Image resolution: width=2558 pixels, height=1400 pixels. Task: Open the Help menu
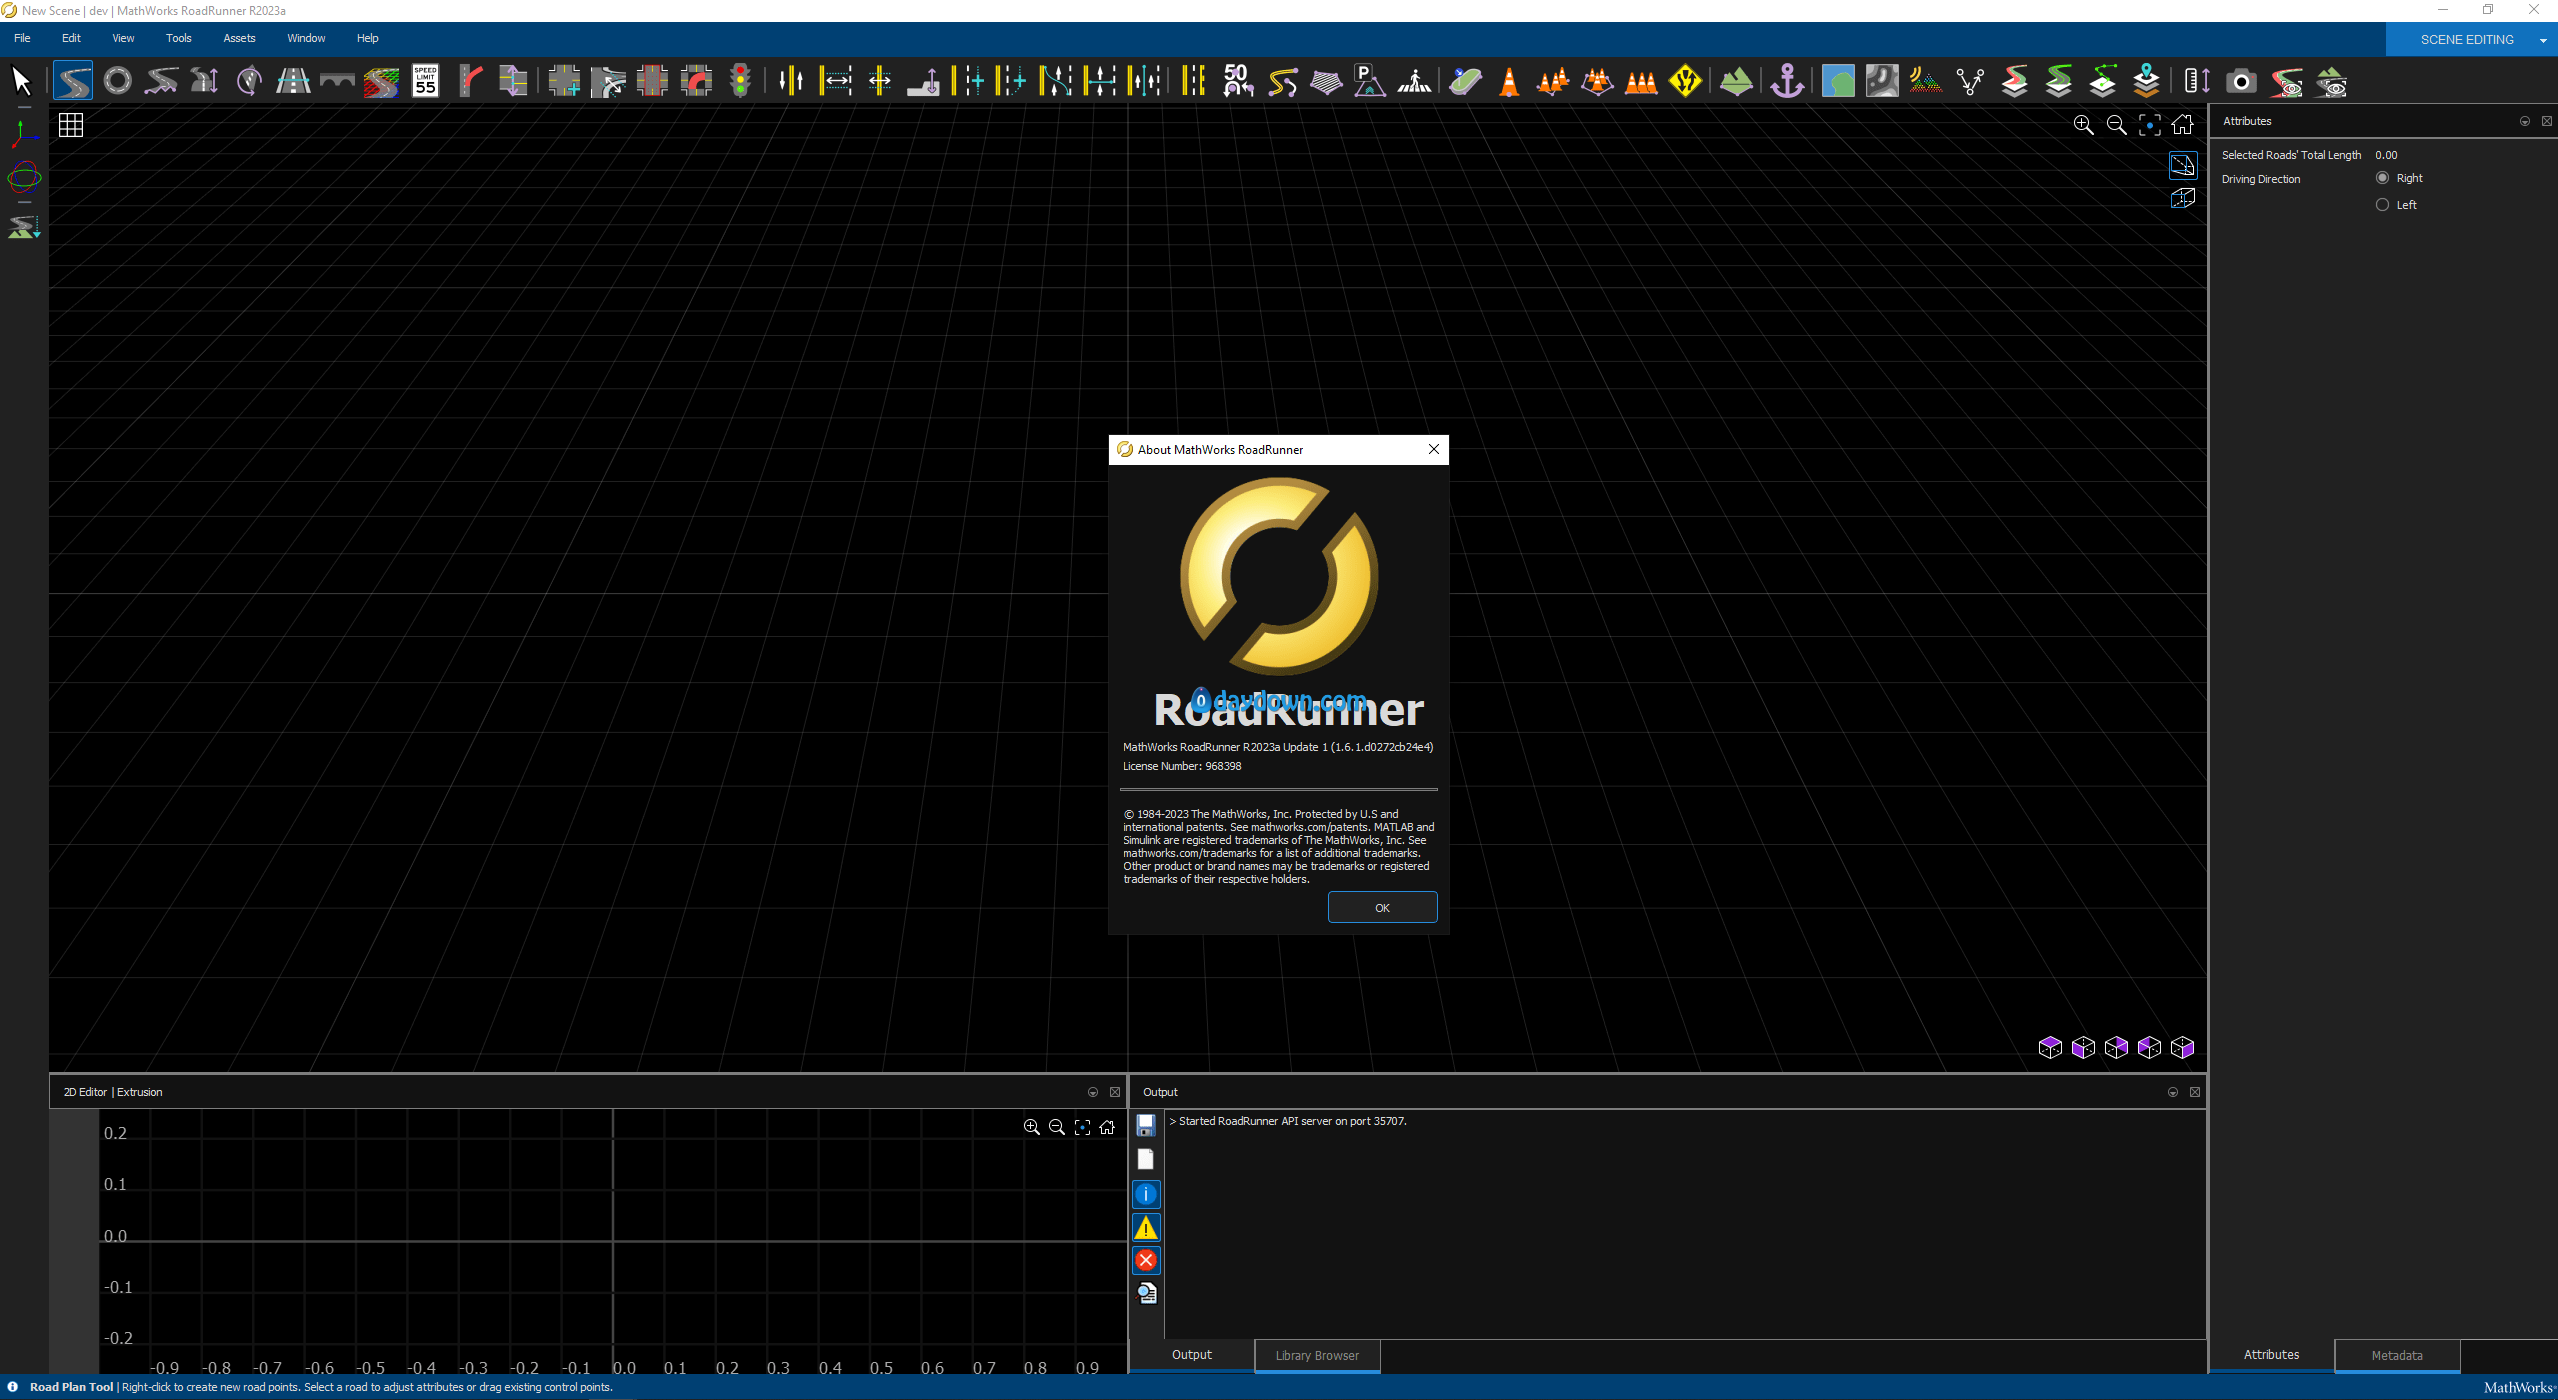(x=368, y=38)
